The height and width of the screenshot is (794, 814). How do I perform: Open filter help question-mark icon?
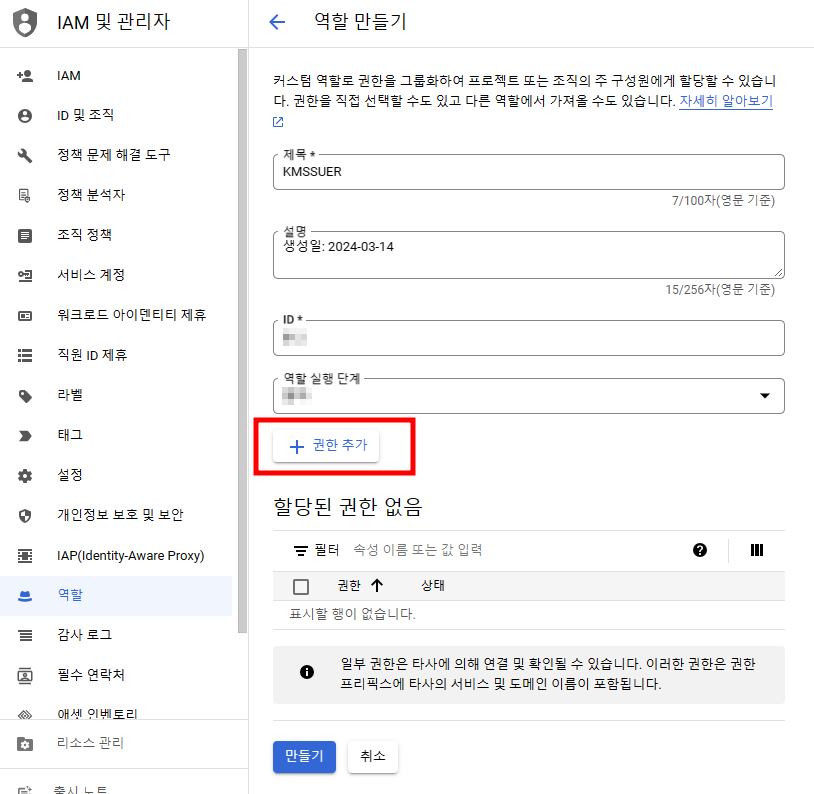[700, 550]
